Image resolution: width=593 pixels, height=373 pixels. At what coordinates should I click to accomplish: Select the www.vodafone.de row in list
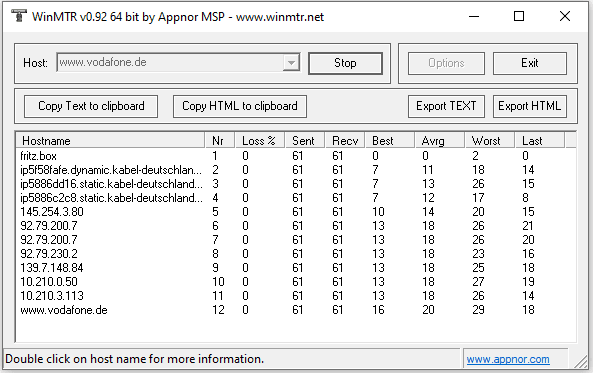(x=296, y=310)
